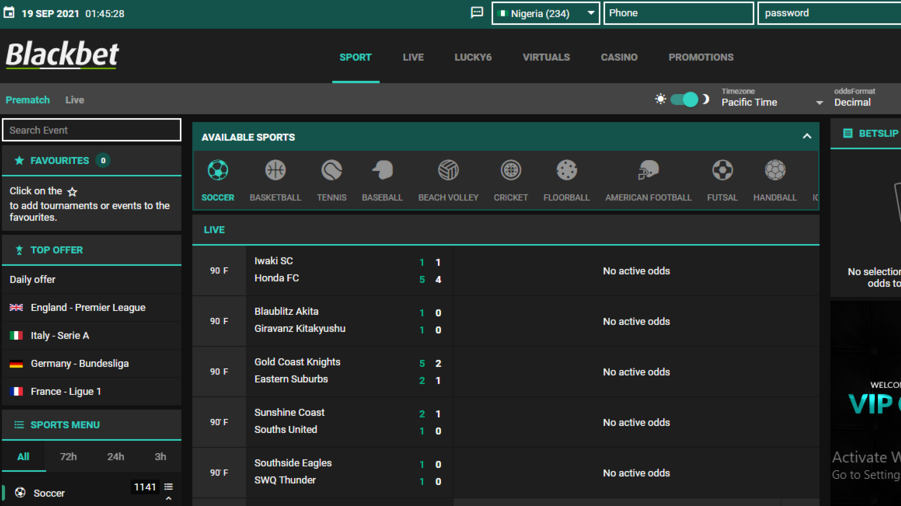901x506 pixels.
Task: Select the Beach Volley sport icon
Action: coord(448,171)
